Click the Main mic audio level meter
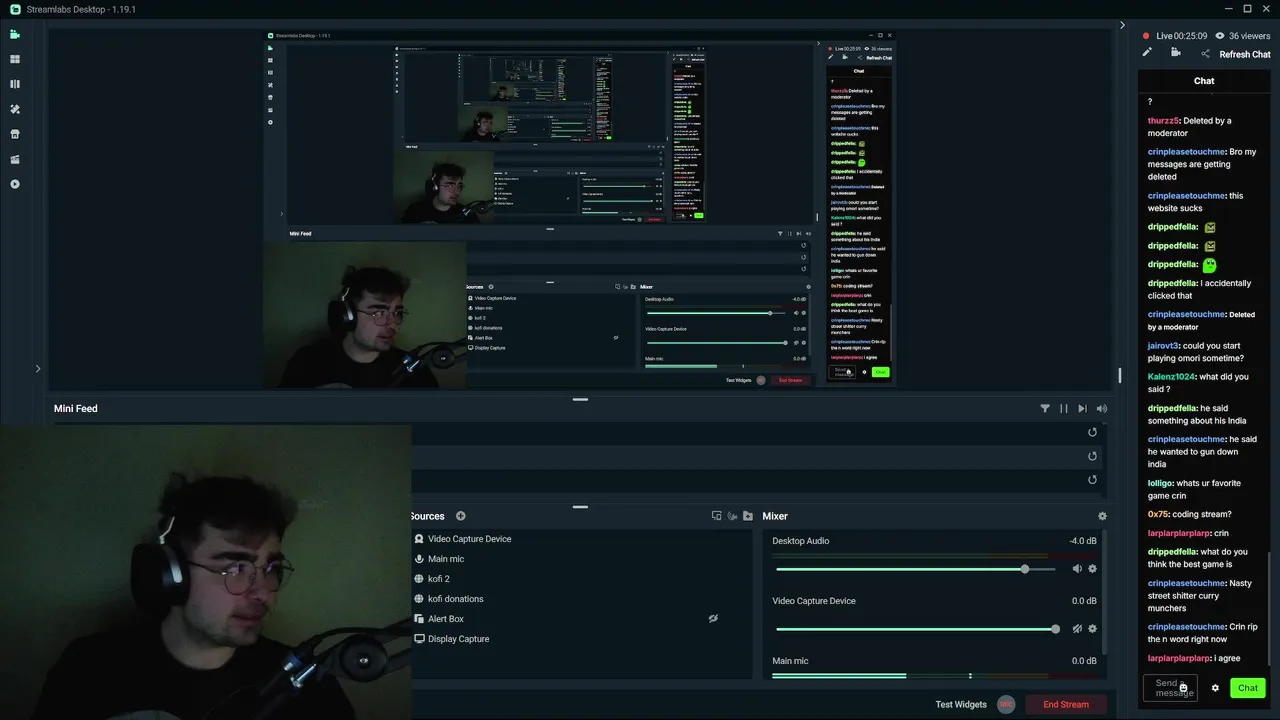1280x720 pixels. [910, 676]
